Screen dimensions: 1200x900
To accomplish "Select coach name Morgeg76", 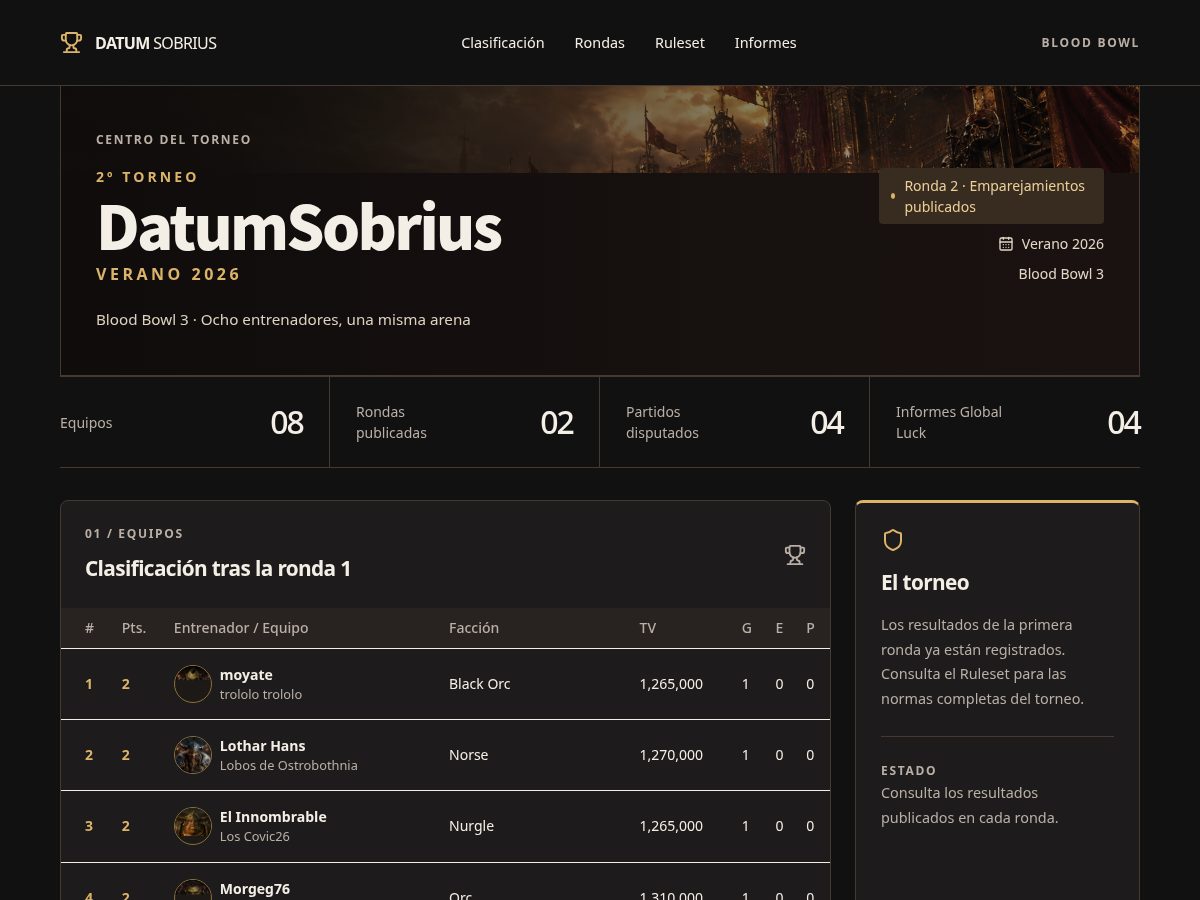I will (x=255, y=888).
